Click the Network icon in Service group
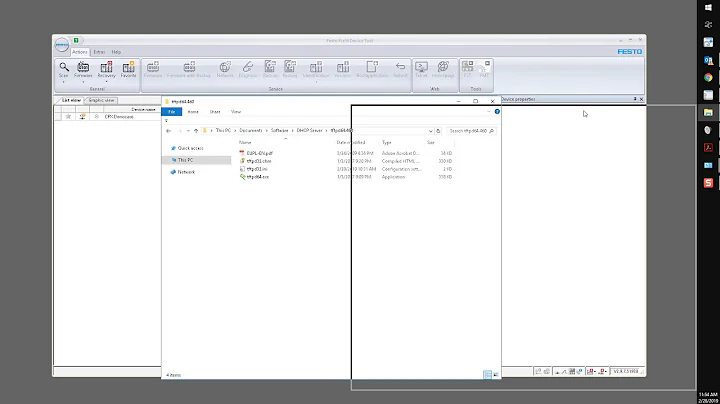This screenshot has height=404, width=720. pyautogui.click(x=225, y=69)
